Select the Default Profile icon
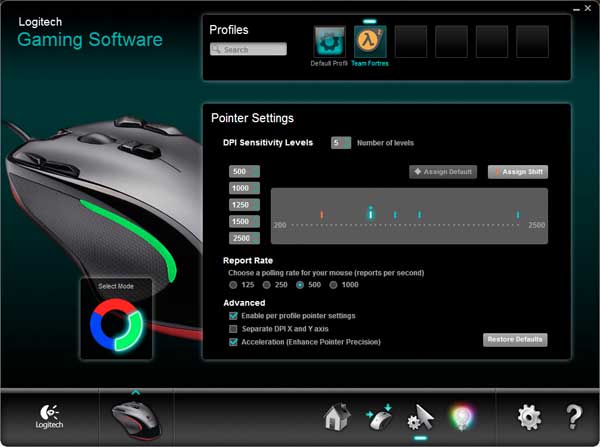 tap(329, 42)
